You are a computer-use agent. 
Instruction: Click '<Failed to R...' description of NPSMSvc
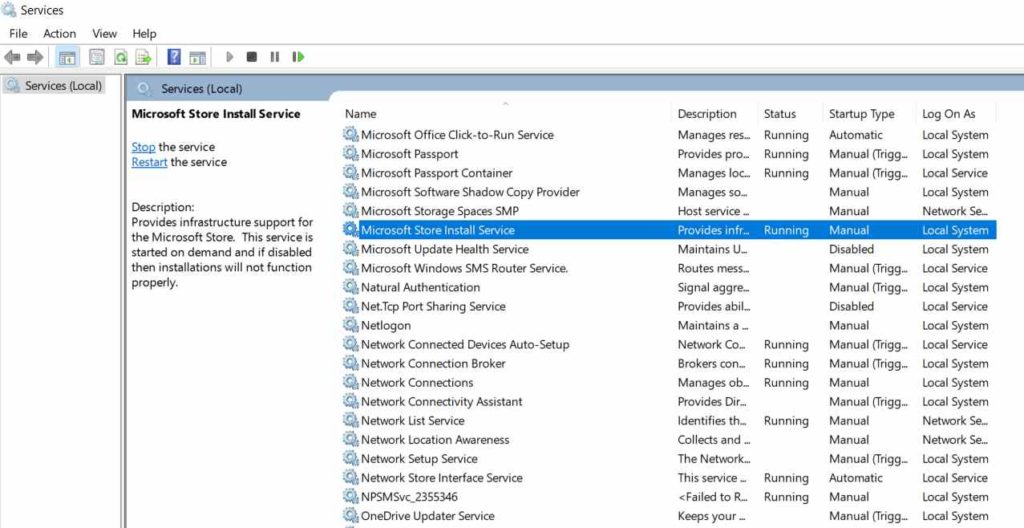pyautogui.click(x=713, y=497)
